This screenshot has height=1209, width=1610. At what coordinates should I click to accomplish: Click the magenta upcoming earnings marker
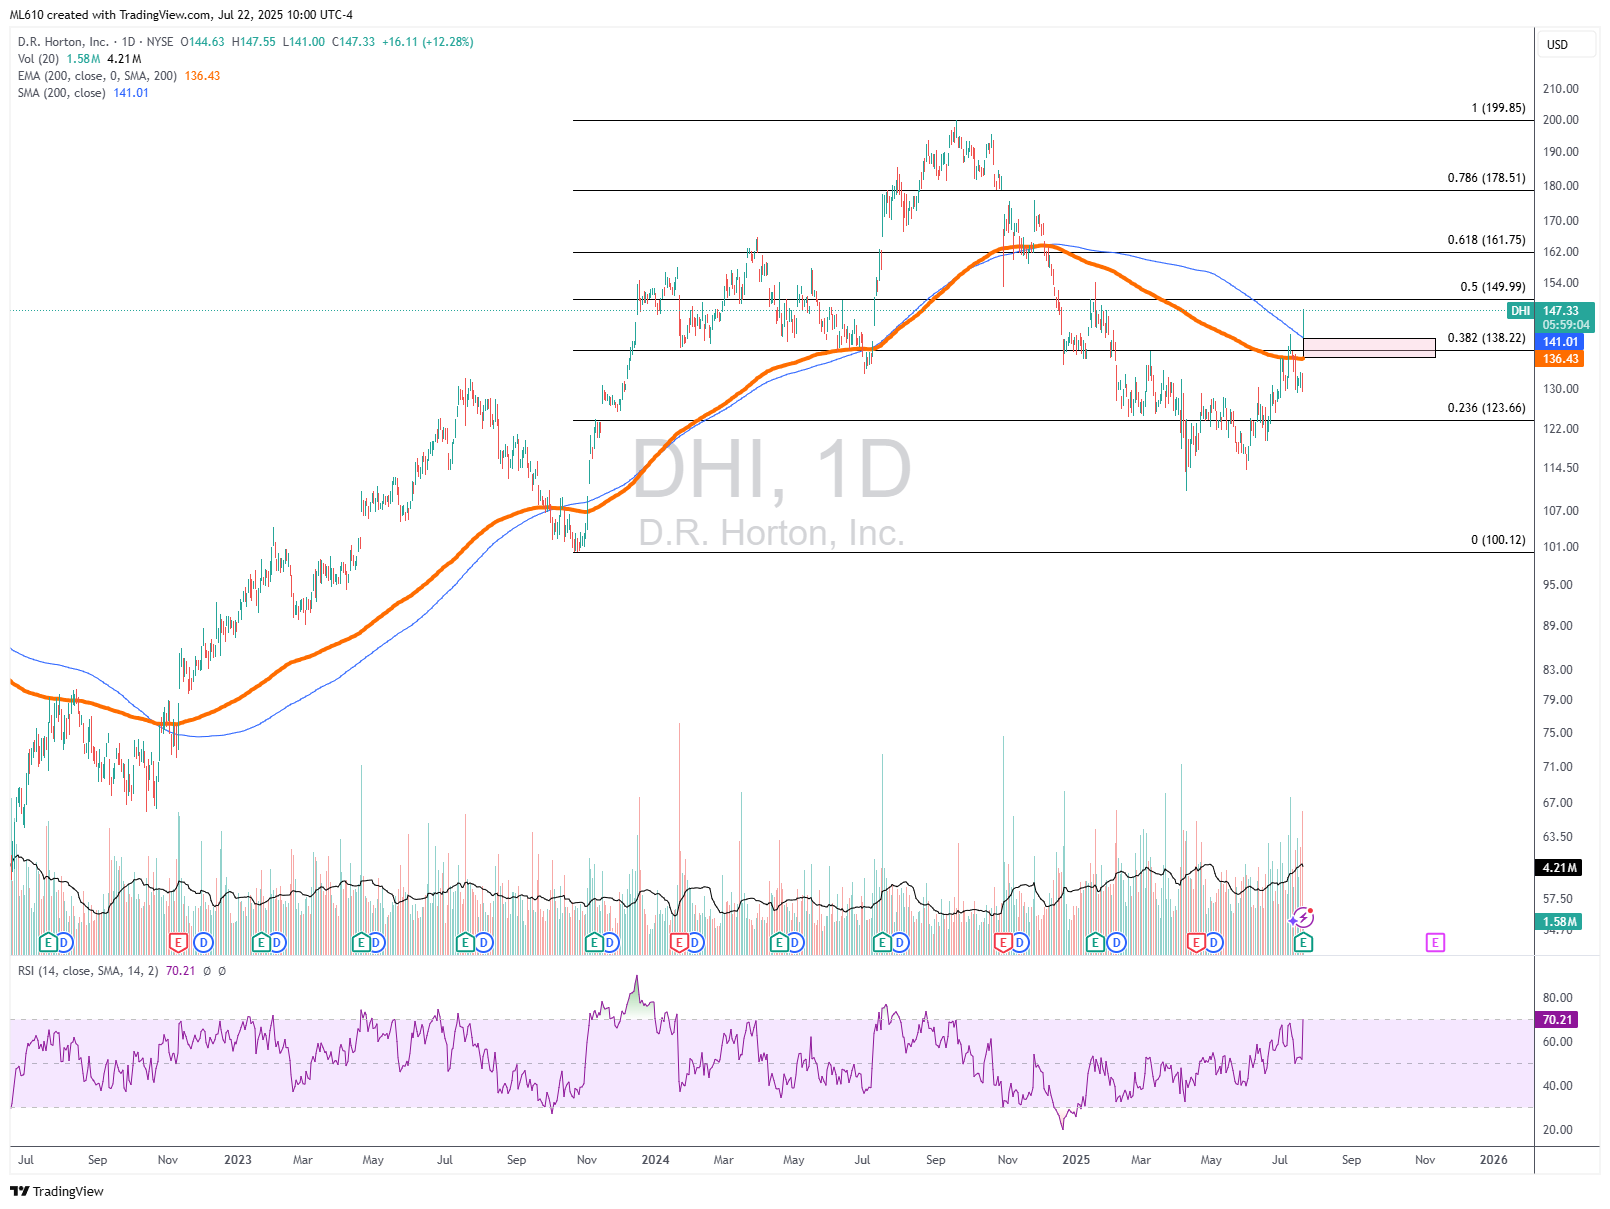(1435, 942)
